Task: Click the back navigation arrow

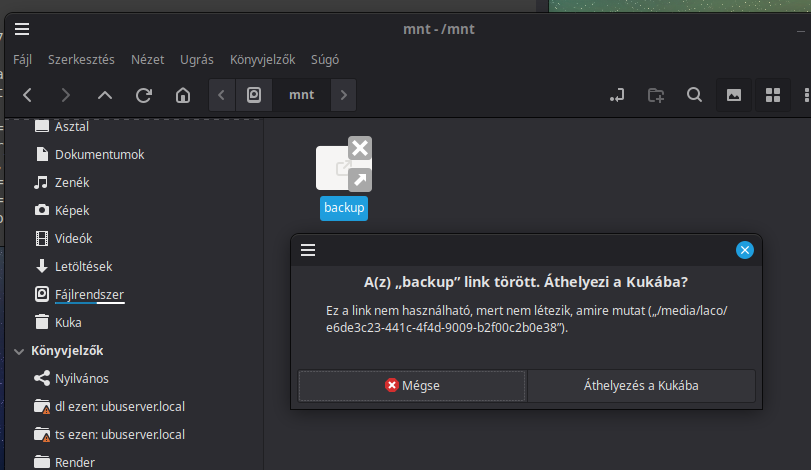Action: click(x=27, y=95)
